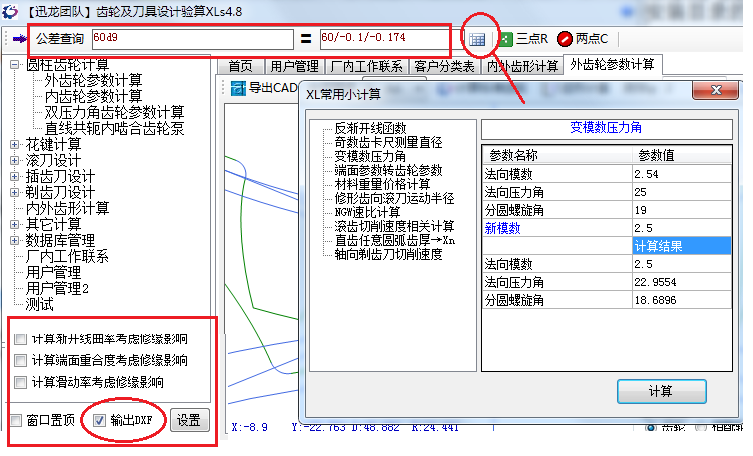Viewport: 753px width, 456px height.
Task: Switch to the 内外齿形计算 tab
Action: click(522, 66)
